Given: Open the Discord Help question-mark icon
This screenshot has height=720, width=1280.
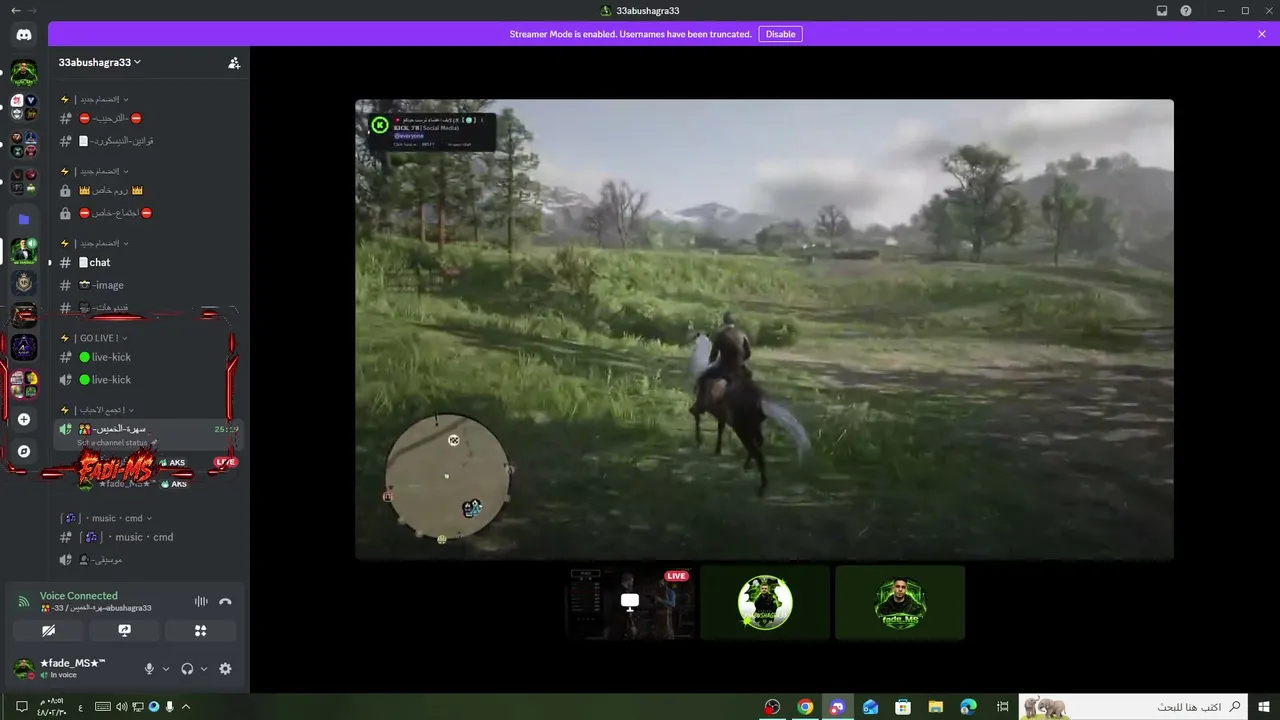Looking at the screenshot, I should [1186, 10].
